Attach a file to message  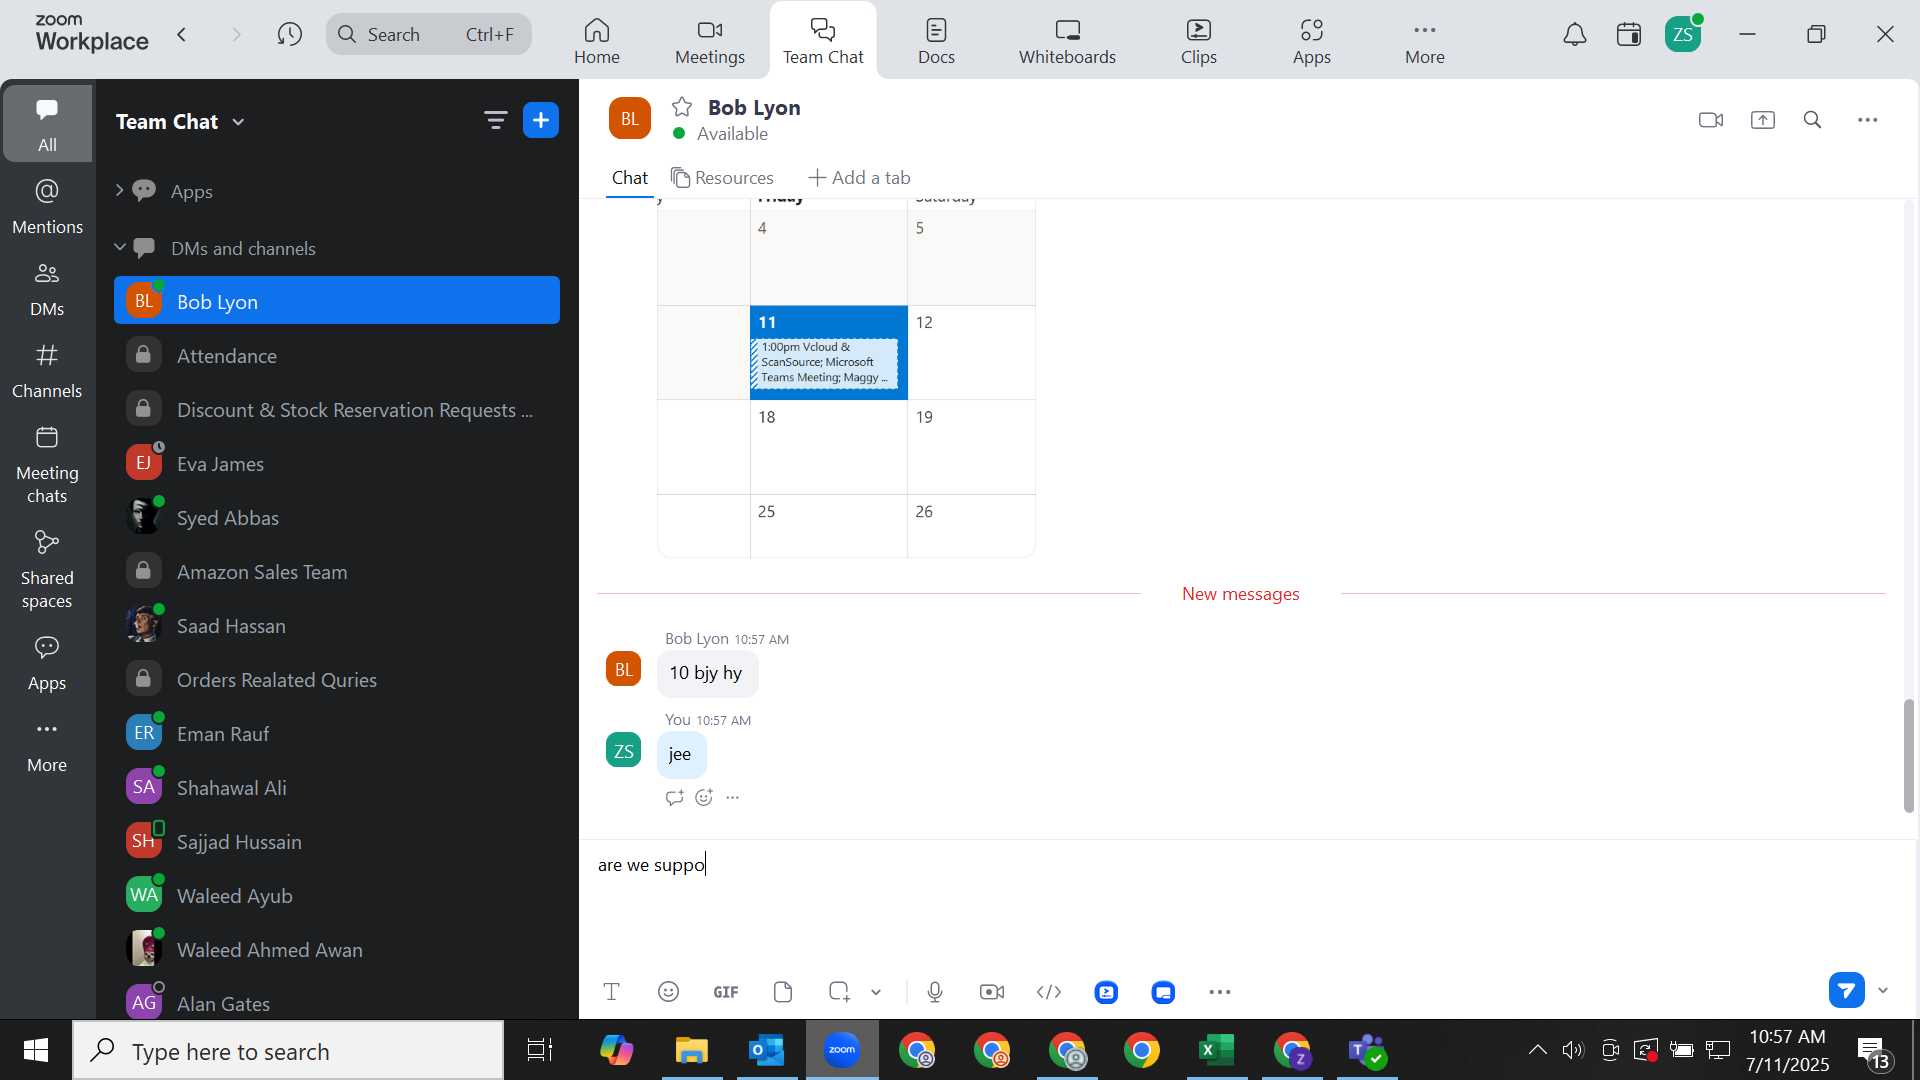point(783,992)
